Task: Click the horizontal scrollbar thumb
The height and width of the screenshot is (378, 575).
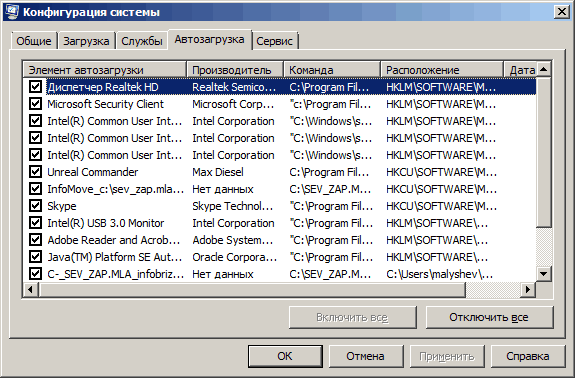Action: pyautogui.click(x=252, y=290)
